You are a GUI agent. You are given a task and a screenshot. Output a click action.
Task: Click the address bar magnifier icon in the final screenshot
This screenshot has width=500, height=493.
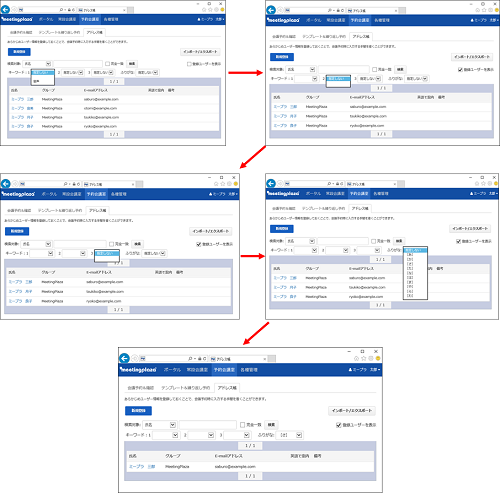click(190, 359)
